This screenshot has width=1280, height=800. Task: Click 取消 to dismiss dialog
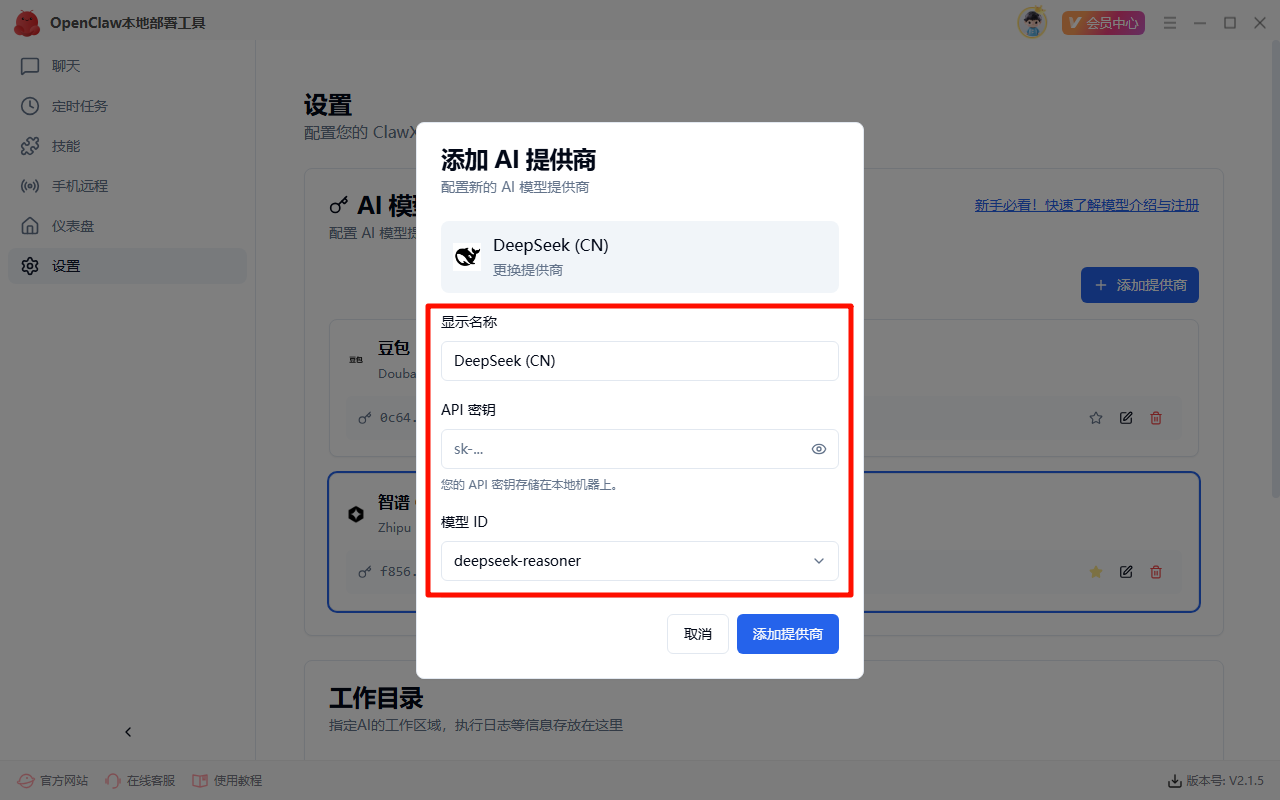697,634
